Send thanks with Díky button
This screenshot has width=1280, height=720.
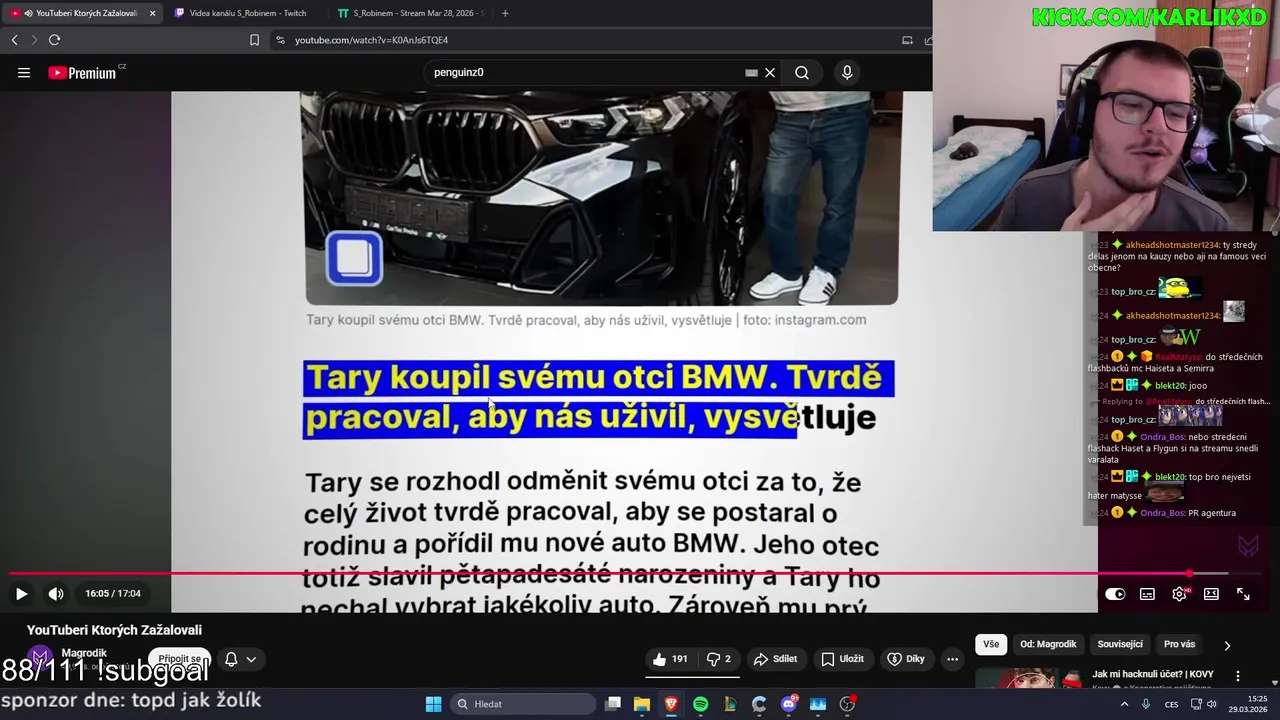coord(906,659)
